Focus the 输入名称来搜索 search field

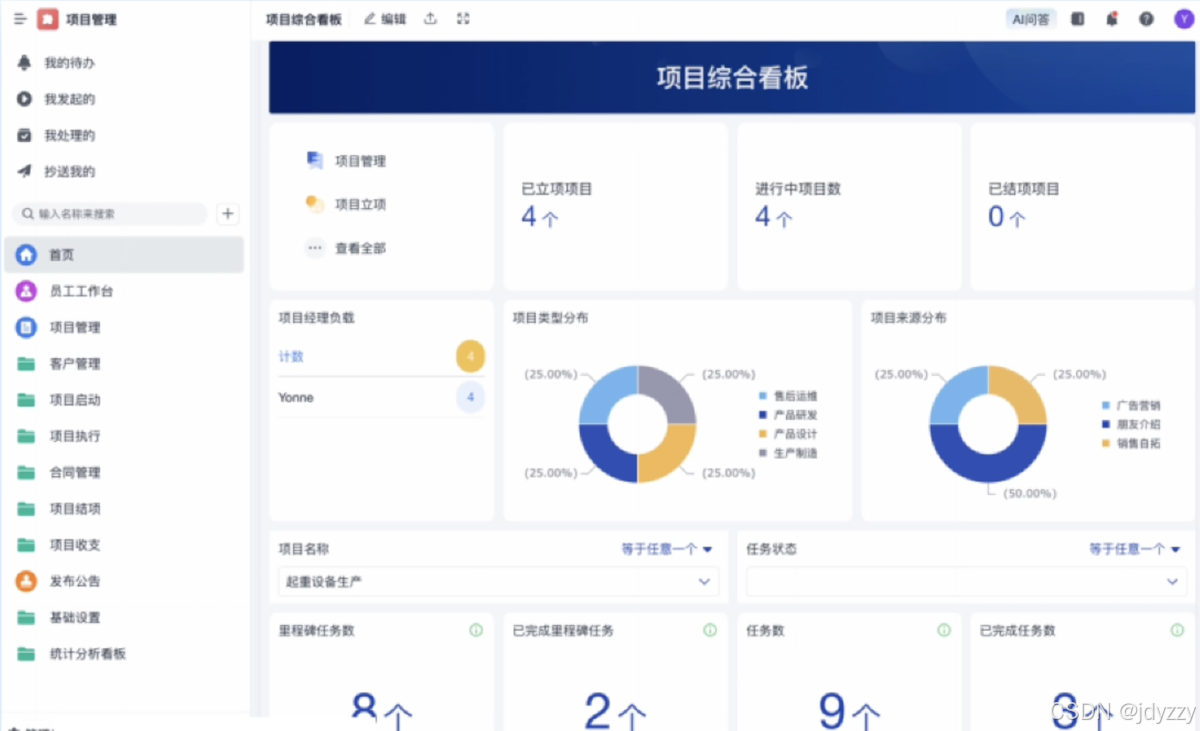(x=110, y=213)
